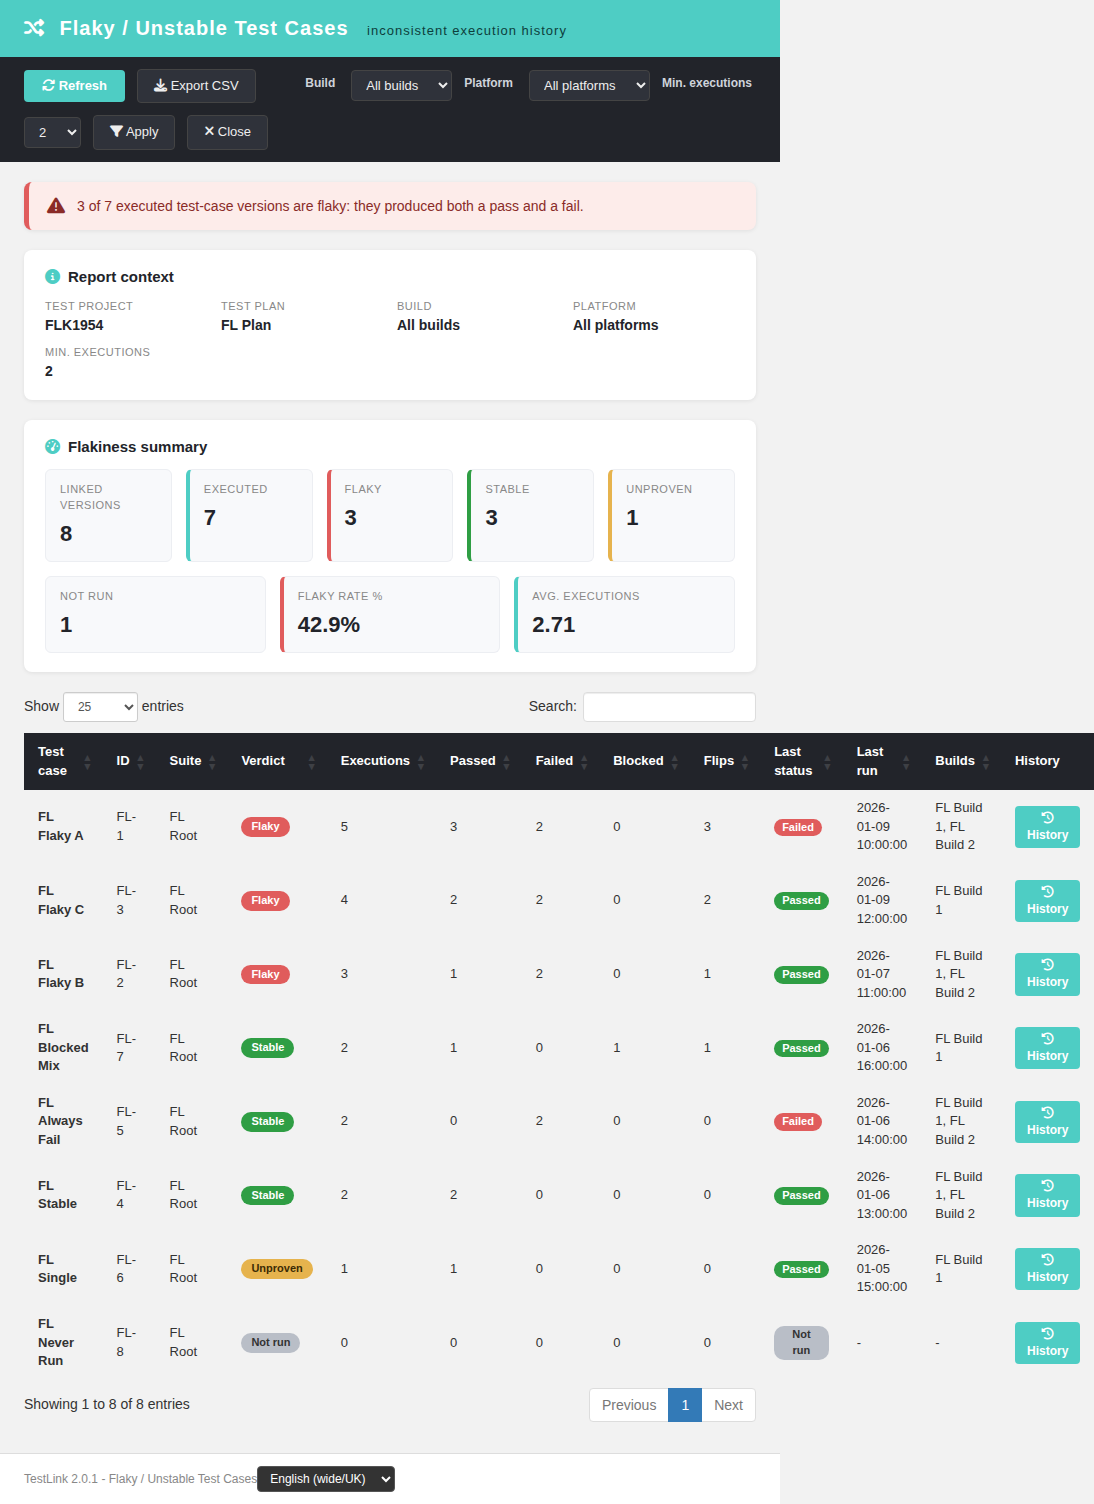Click the Unproven summary card
The width and height of the screenshot is (1094, 1504).
pyautogui.click(x=671, y=516)
